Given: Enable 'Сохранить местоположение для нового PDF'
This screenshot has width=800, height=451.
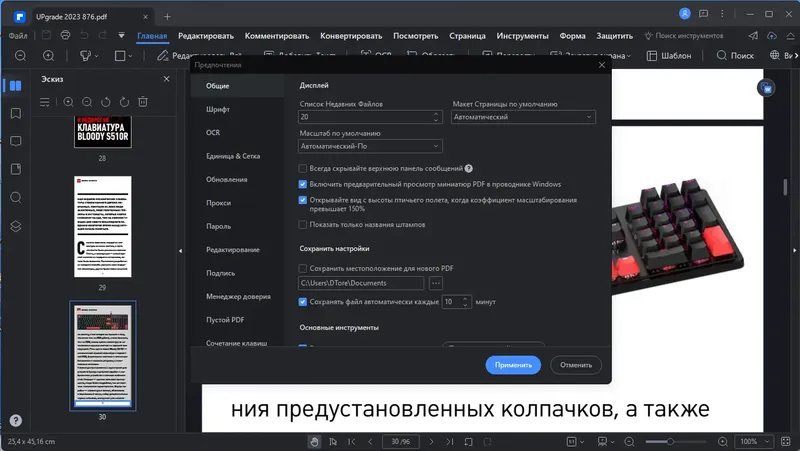Looking at the screenshot, I should (303, 268).
